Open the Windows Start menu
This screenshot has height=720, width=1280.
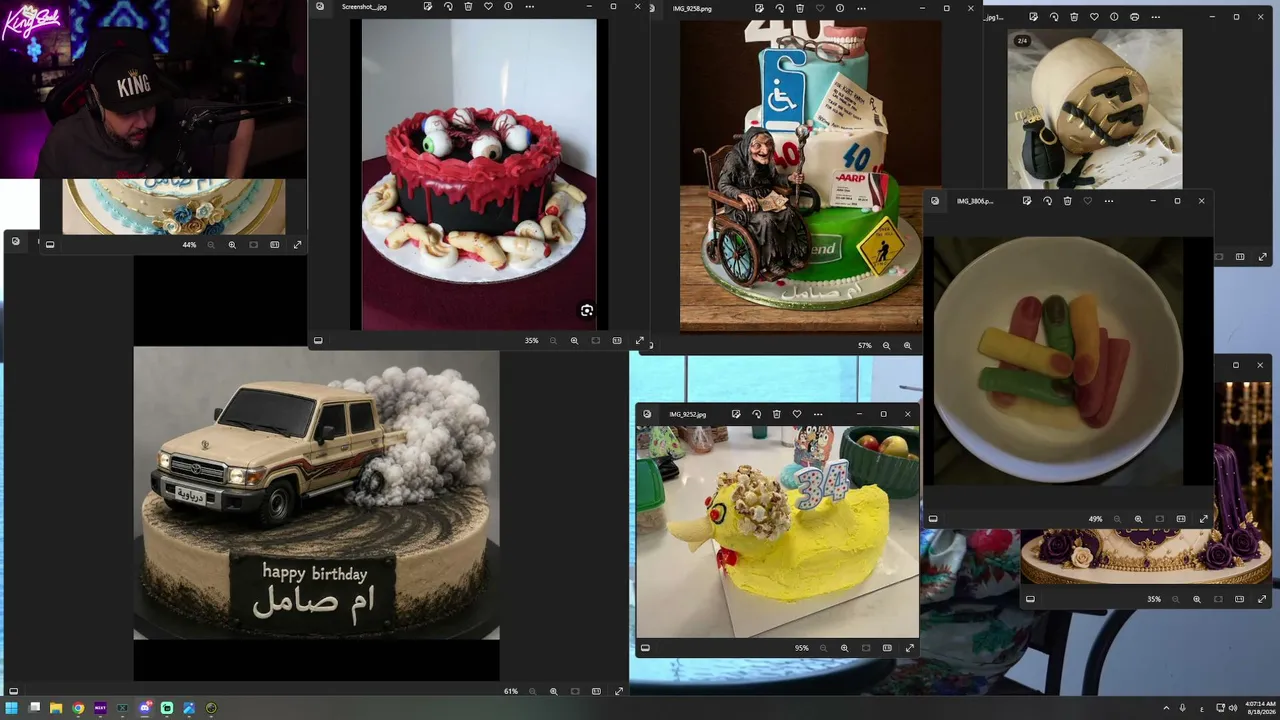[x=12, y=708]
